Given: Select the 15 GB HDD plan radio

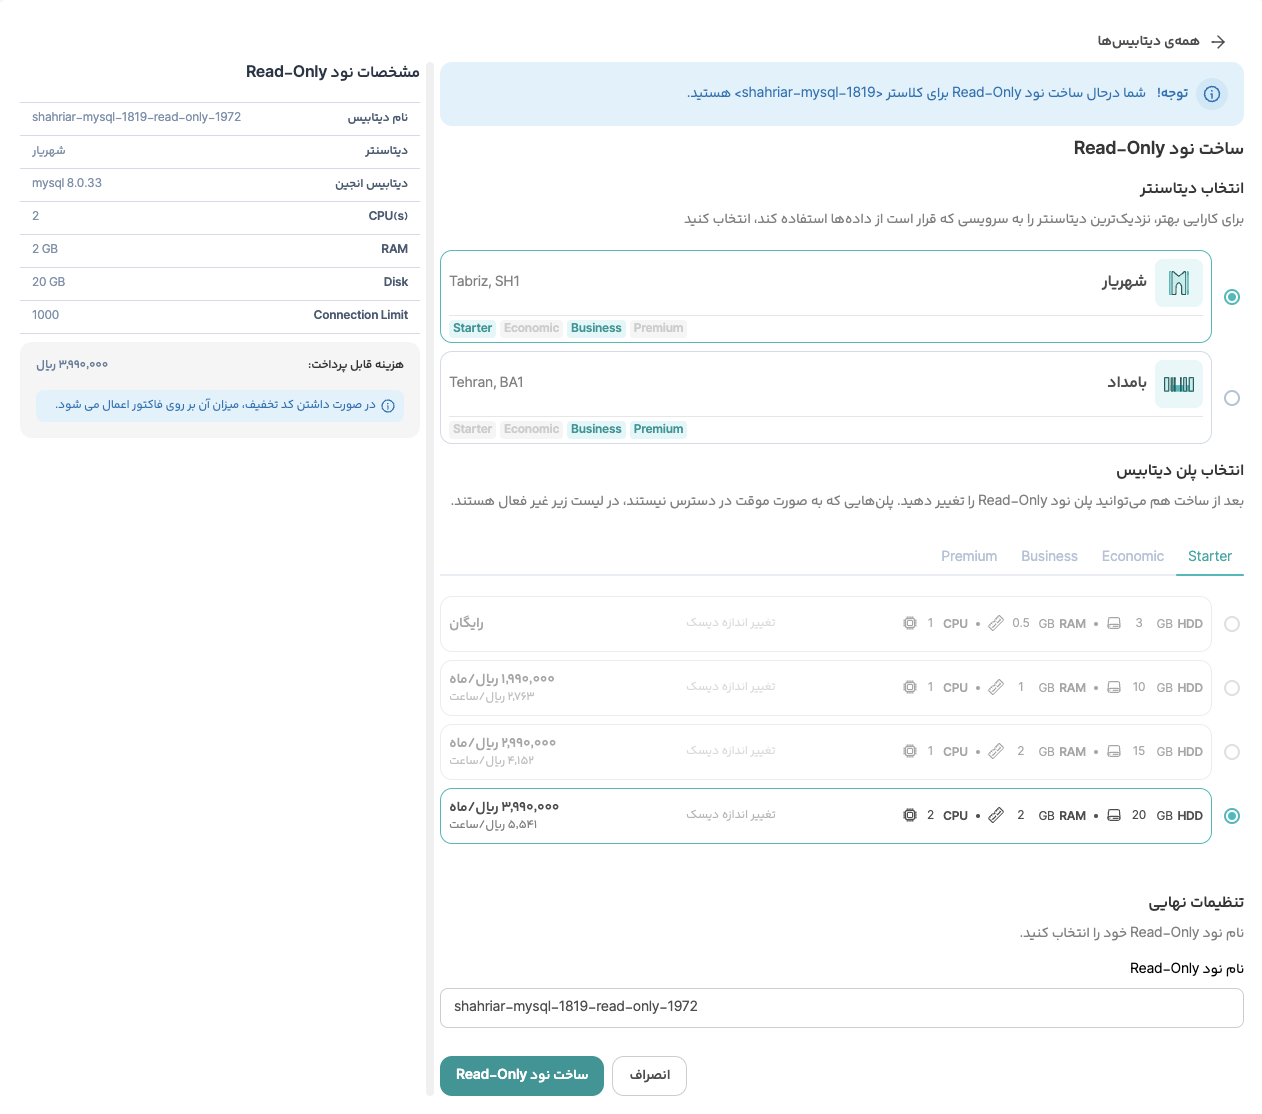Looking at the screenshot, I should [1232, 752].
